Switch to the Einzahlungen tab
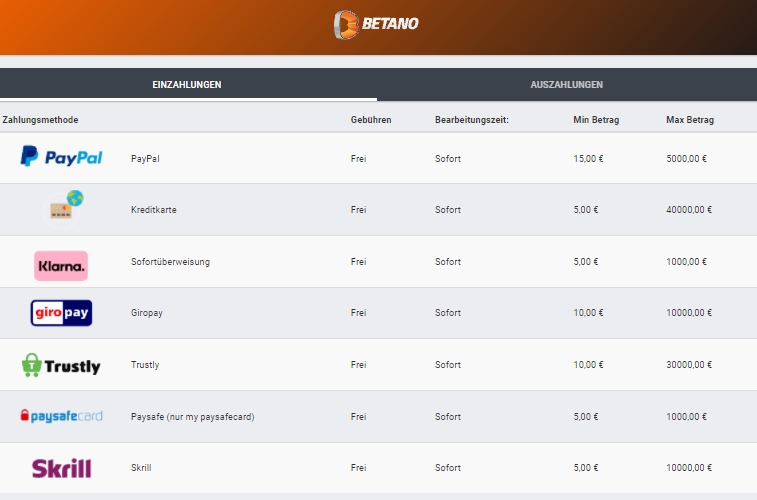Image resolution: width=757 pixels, height=500 pixels. [x=187, y=84]
